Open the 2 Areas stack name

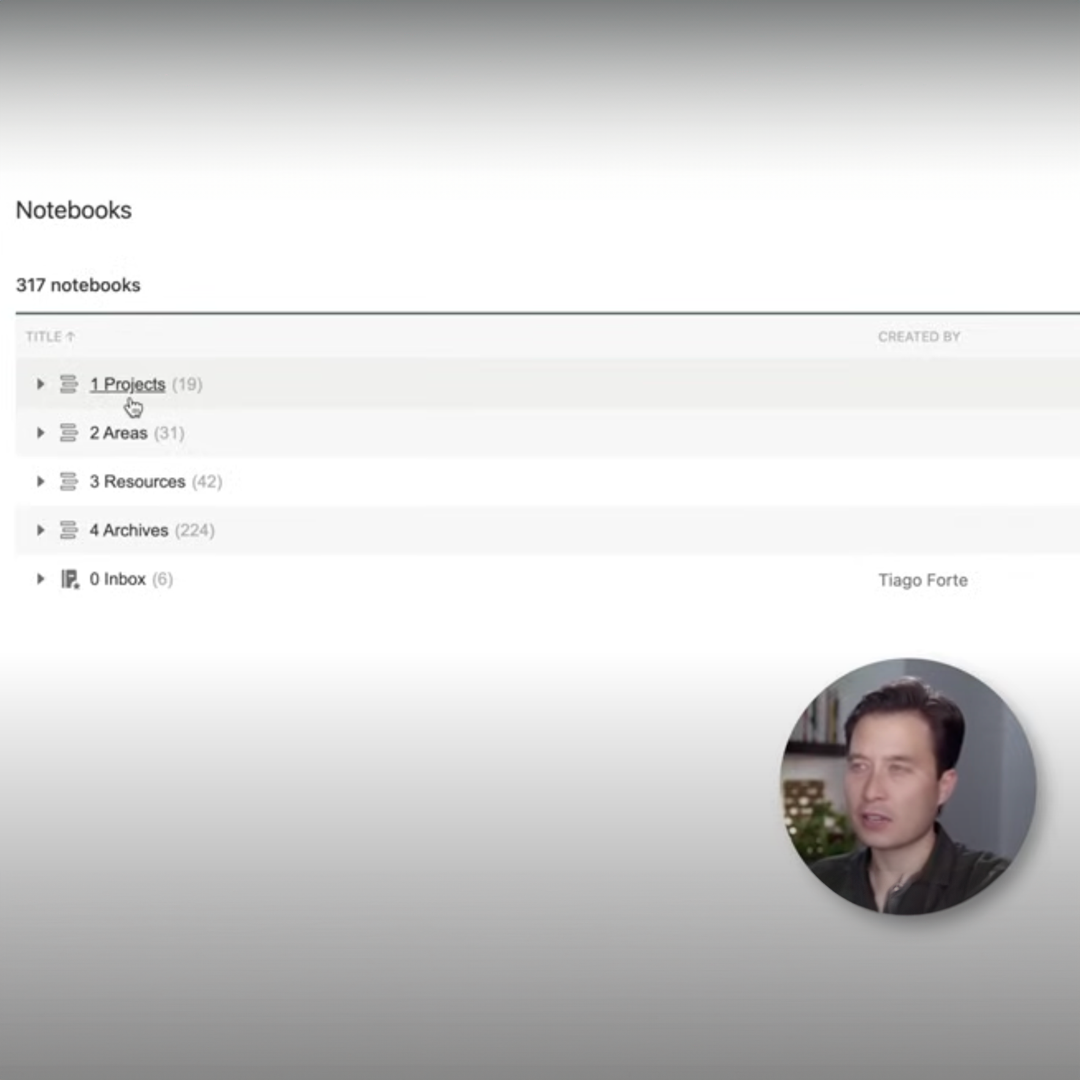pyautogui.click(x=118, y=433)
